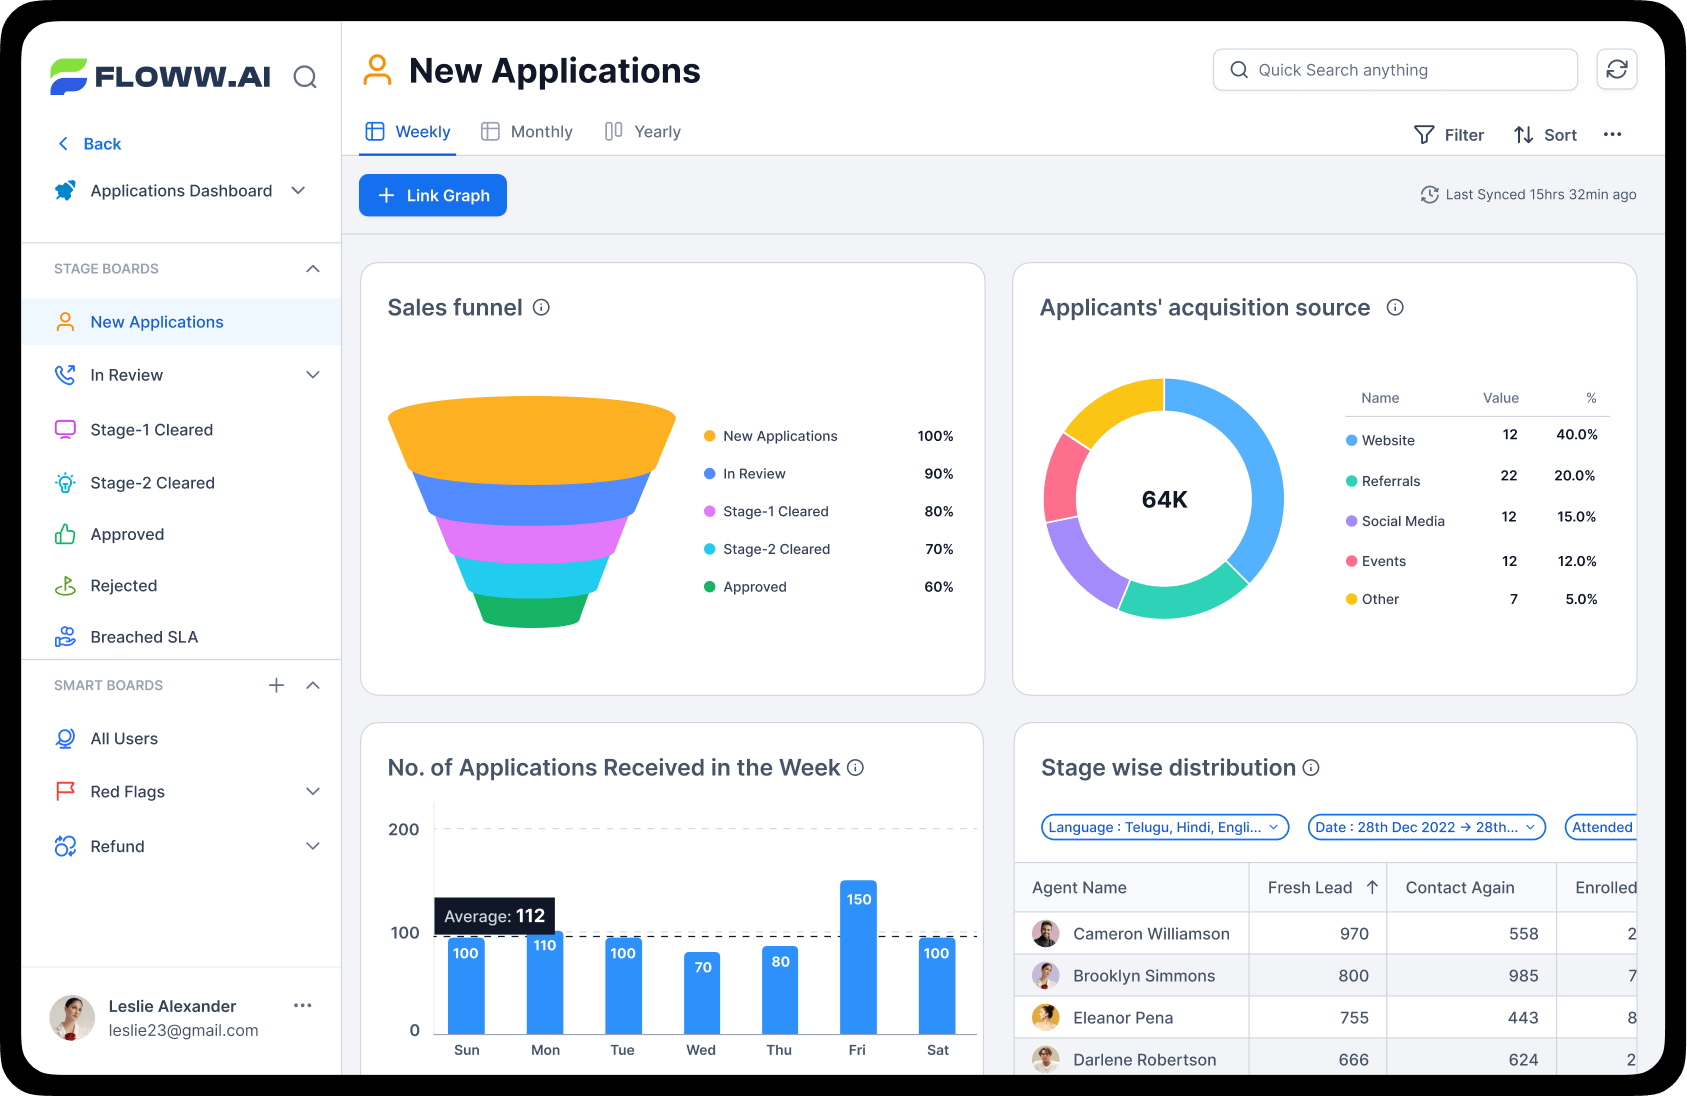The height and width of the screenshot is (1096, 1687).
Task: Expand the In Review sidebar item
Action: [x=313, y=375]
